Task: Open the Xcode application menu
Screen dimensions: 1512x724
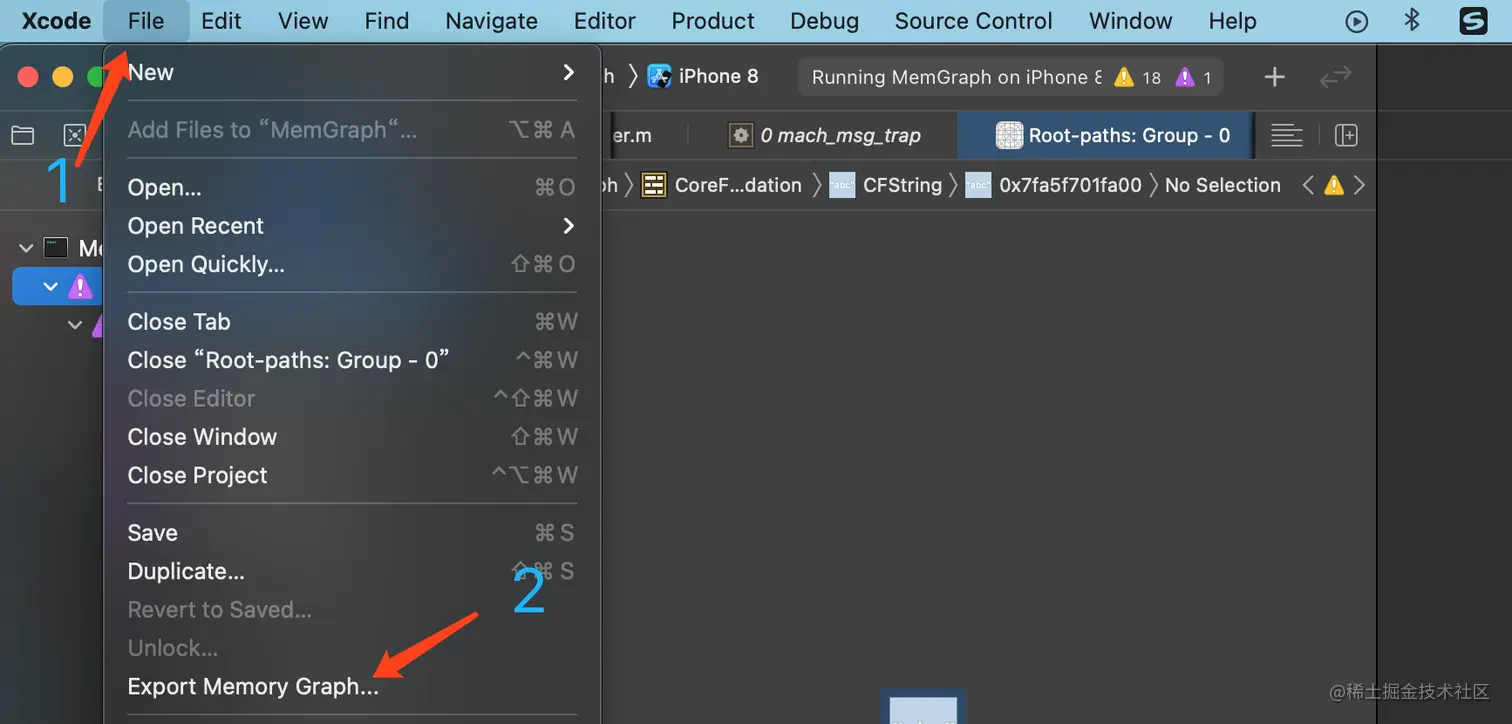Action: pyautogui.click(x=56, y=21)
